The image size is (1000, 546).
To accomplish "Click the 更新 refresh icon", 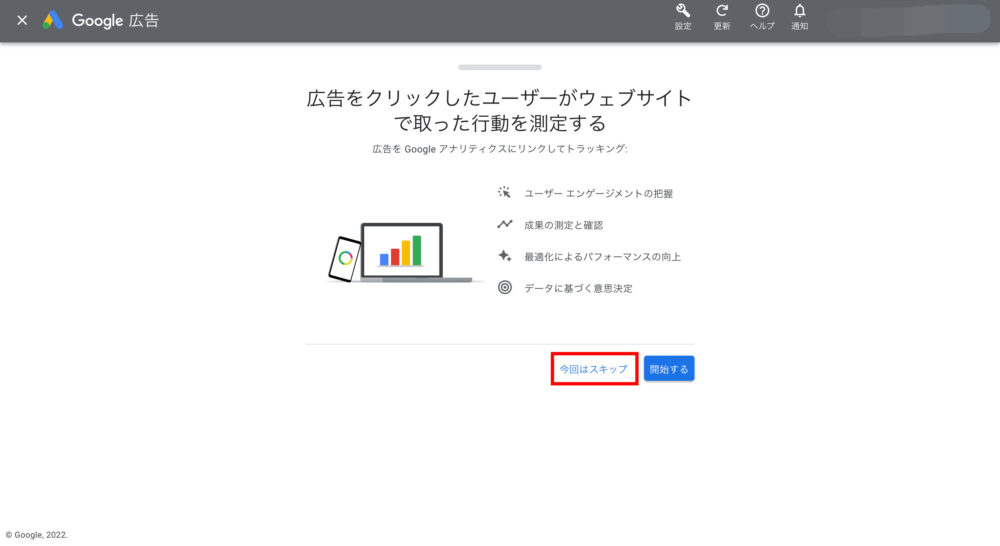I will click(722, 12).
